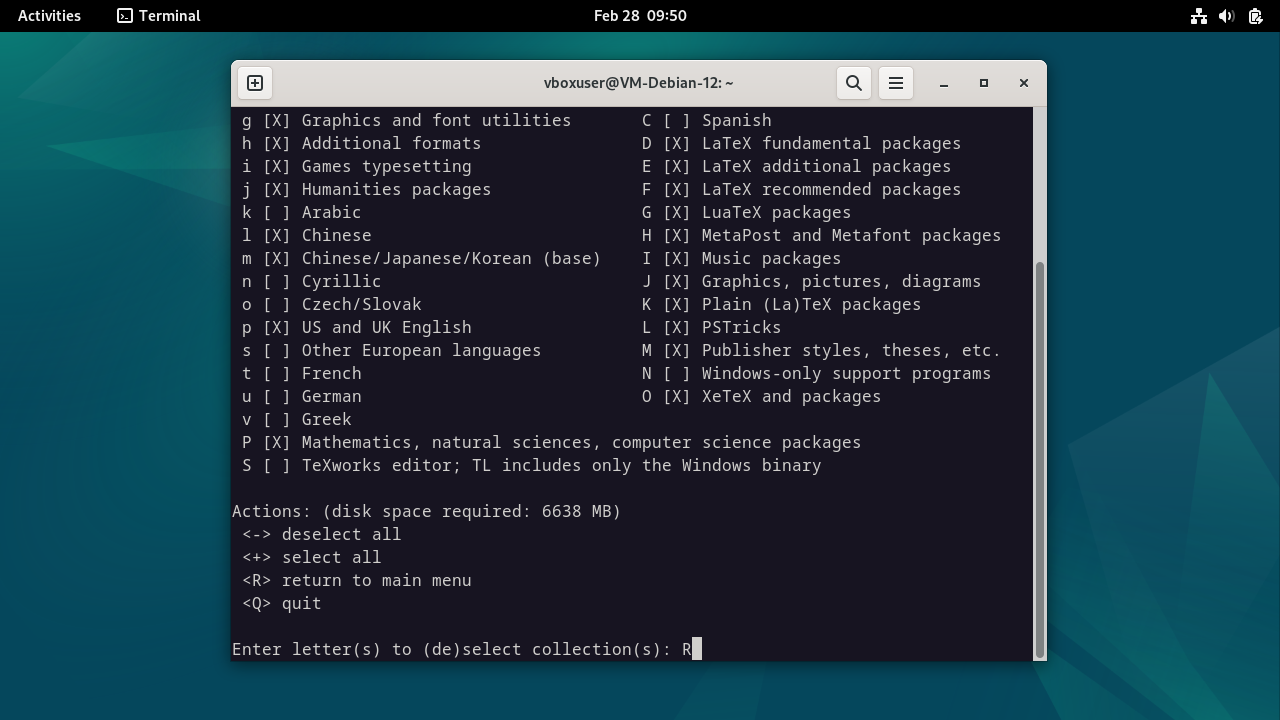
Task: Click the Cyrillic collection checkbox
Action: click(x=276, y=281)
